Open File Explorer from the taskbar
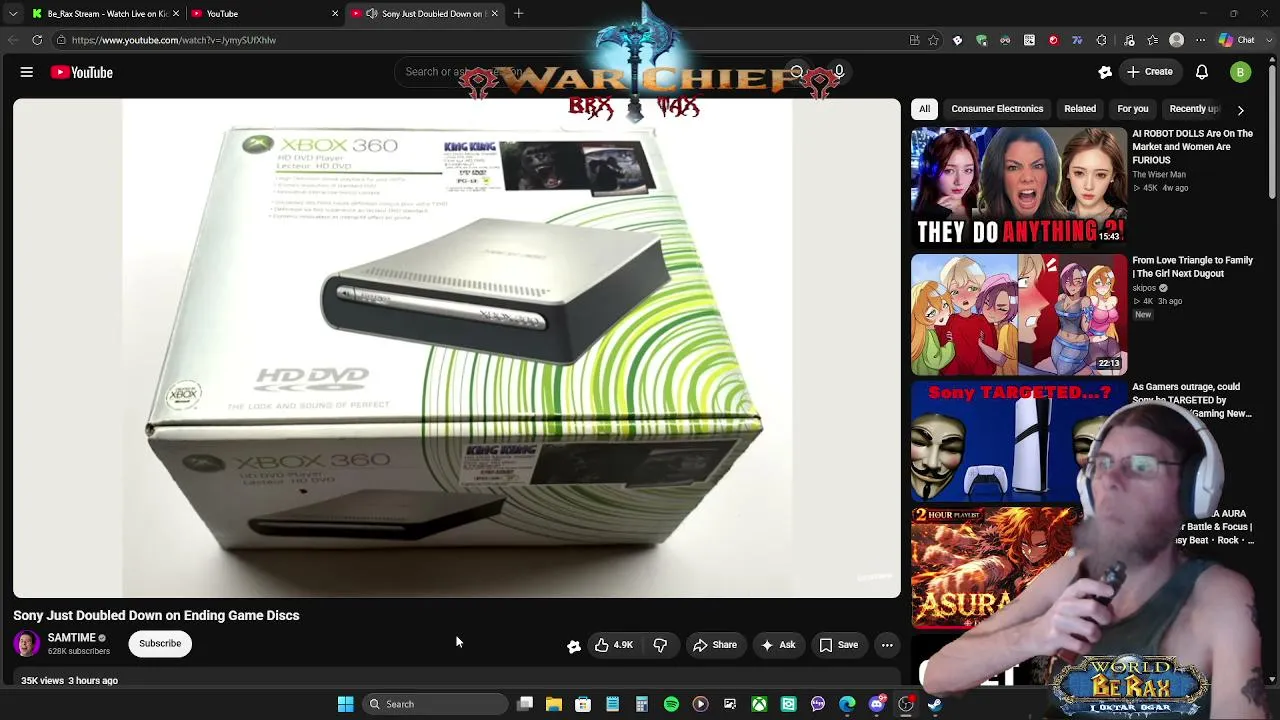The image size is (1280, 720). (554, 704)
